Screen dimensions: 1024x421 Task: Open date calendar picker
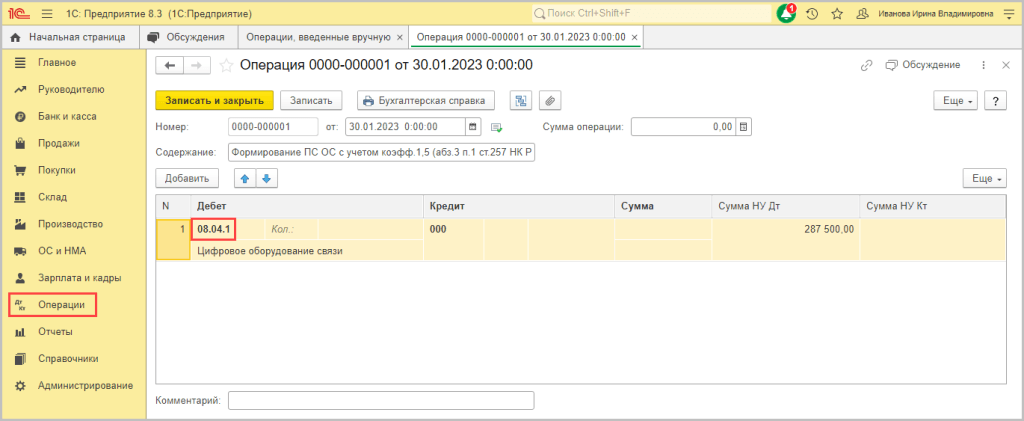click(473, 127)
